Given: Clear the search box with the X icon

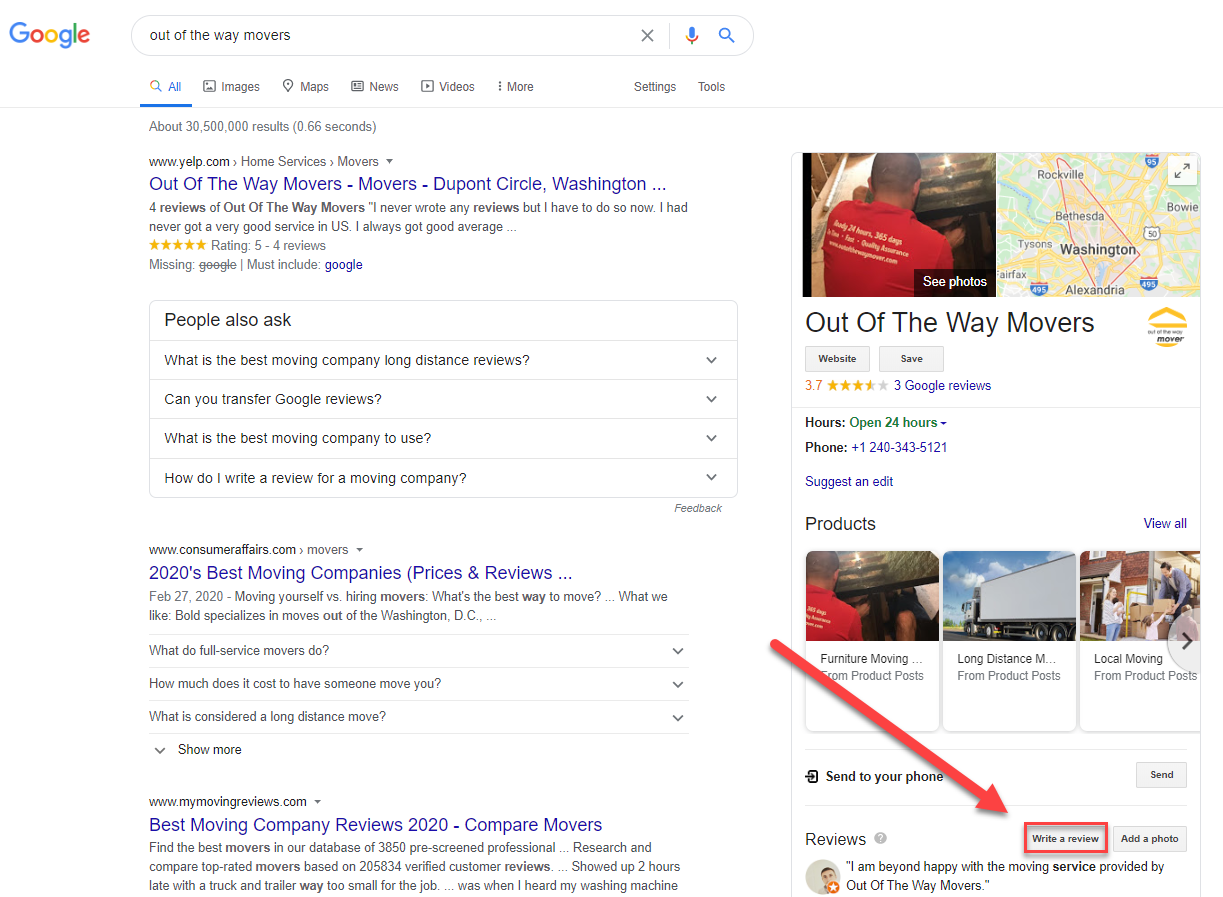Looking at the screenshot, I should point(647,35).
